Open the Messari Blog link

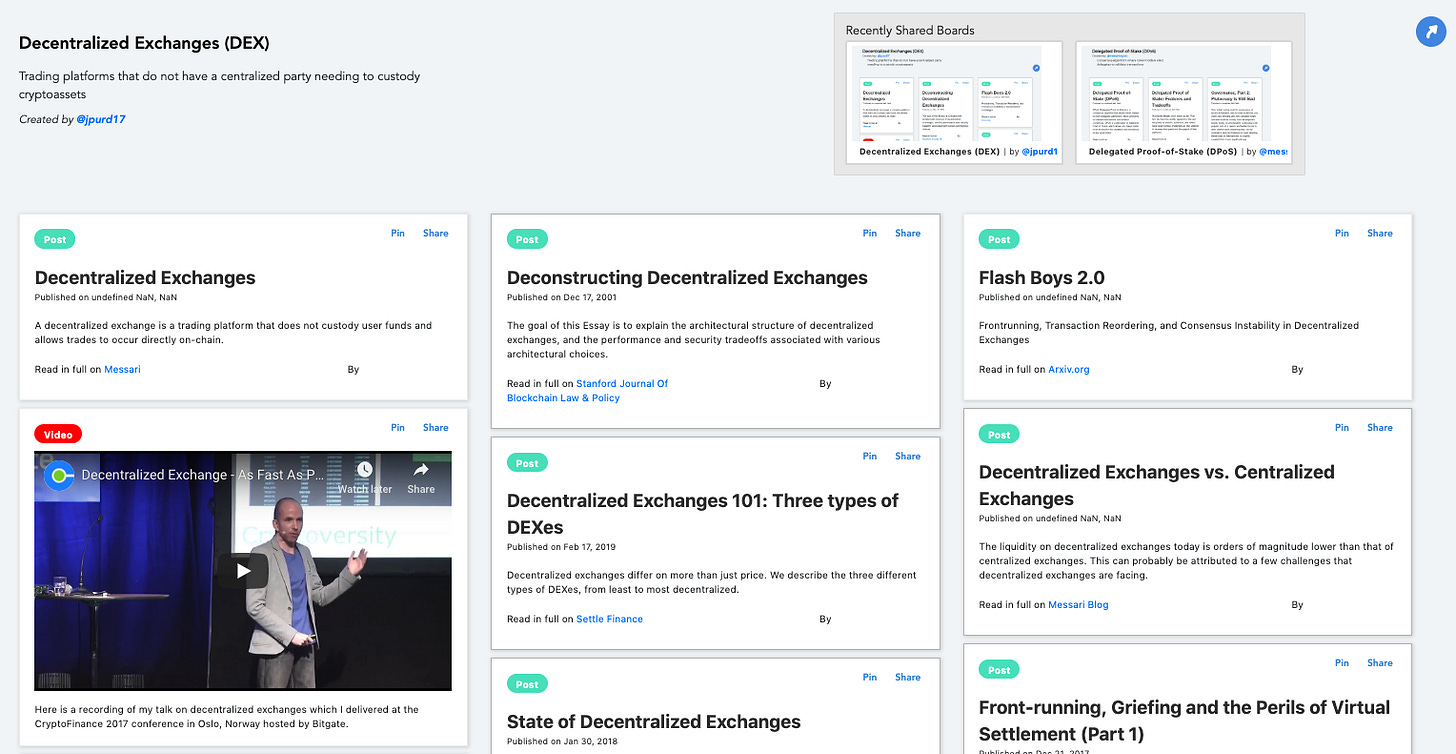point(1078,604)
